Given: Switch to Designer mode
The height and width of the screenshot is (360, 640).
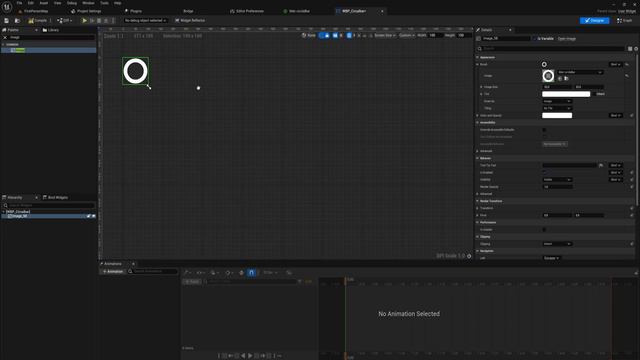Looking at the screenshot, I should (x=594, y=20).
